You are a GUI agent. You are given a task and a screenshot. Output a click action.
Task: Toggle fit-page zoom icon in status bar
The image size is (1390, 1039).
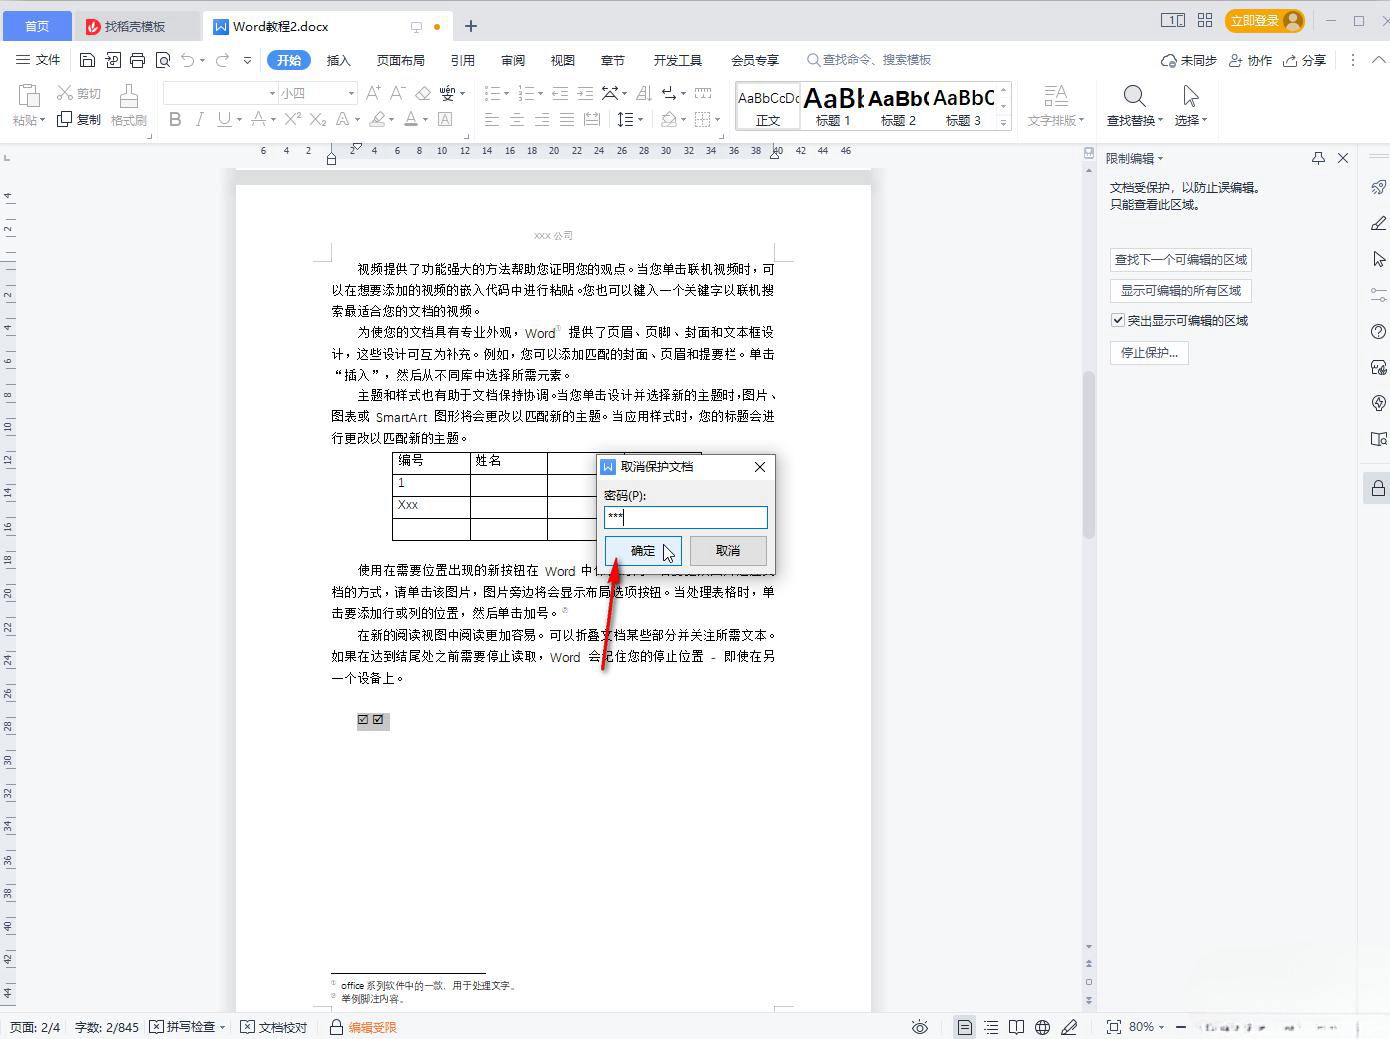(x=1113, y=1027)
